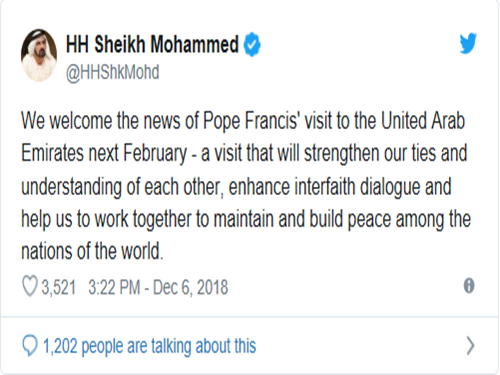Click the Dec 6, 2018 date
The image size is (500, 375).
(x=190, y=287)
